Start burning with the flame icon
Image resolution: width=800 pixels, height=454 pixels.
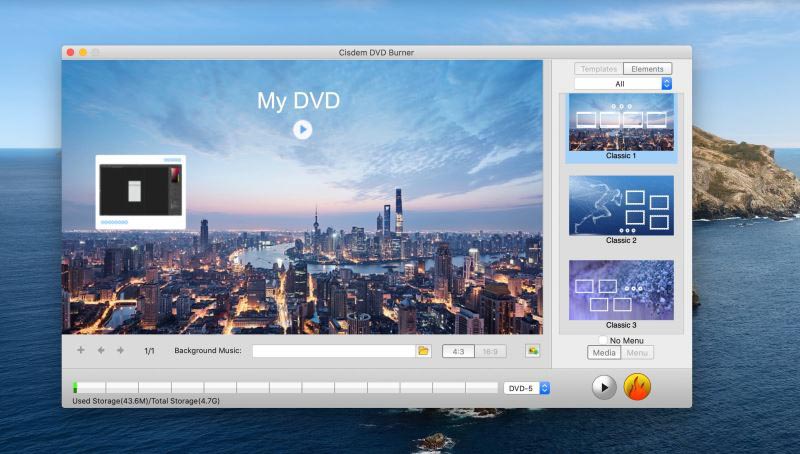[637, 387]
